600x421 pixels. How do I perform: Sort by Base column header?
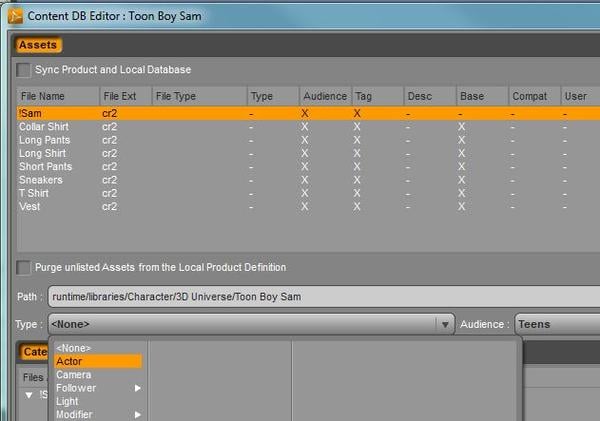tap(482, 96)
